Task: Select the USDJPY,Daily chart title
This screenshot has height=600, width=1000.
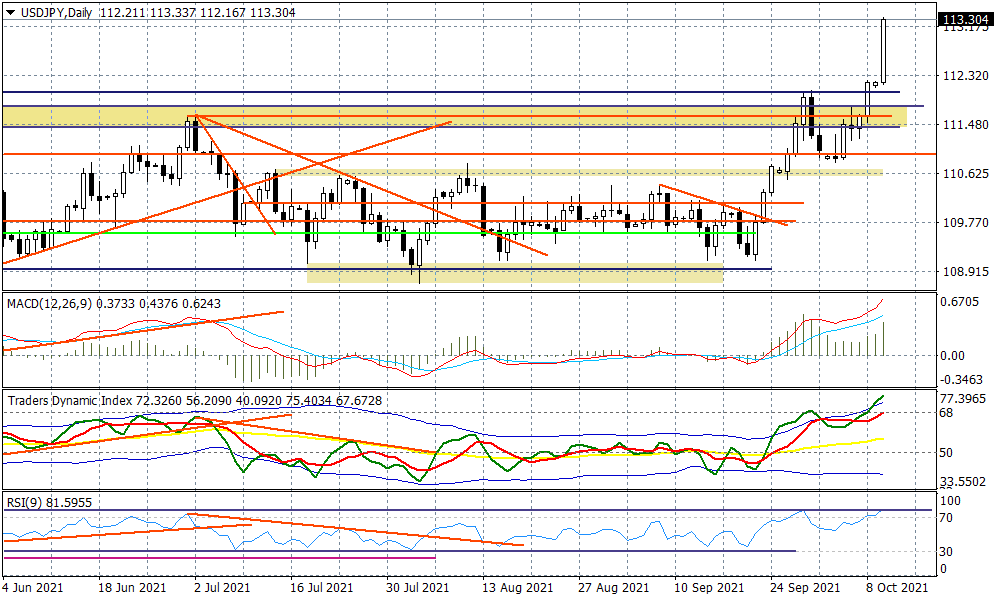Action: (x=57, y=12)
